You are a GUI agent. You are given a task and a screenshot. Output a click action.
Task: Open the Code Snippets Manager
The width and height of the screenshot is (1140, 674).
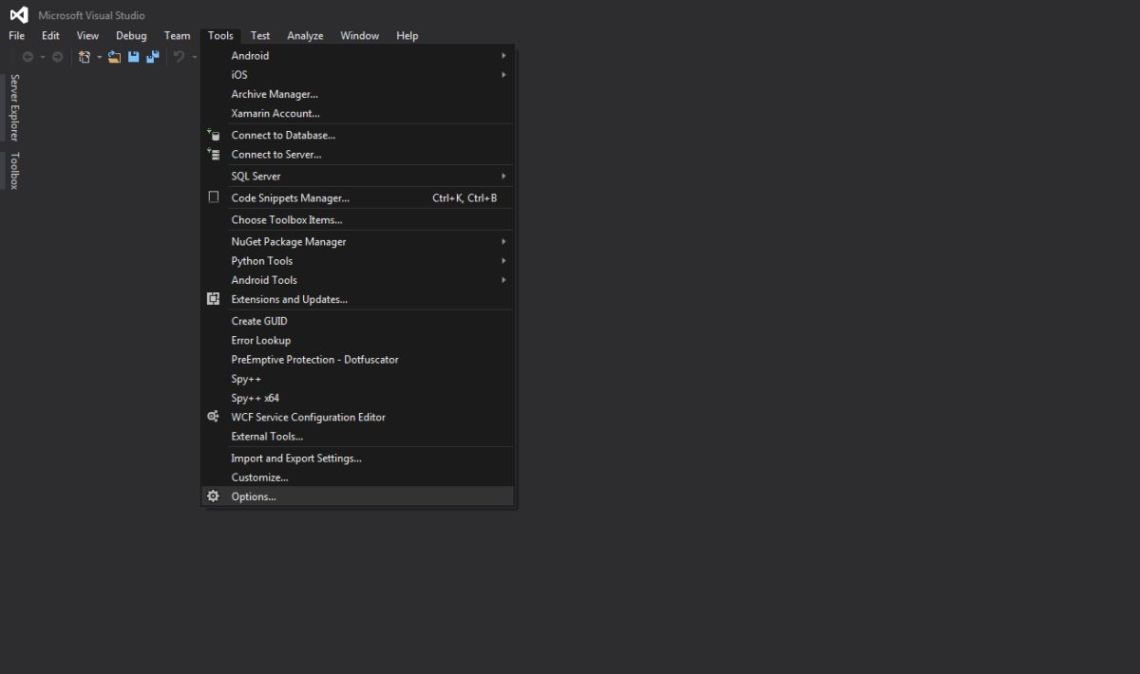[x=288, y=198]
